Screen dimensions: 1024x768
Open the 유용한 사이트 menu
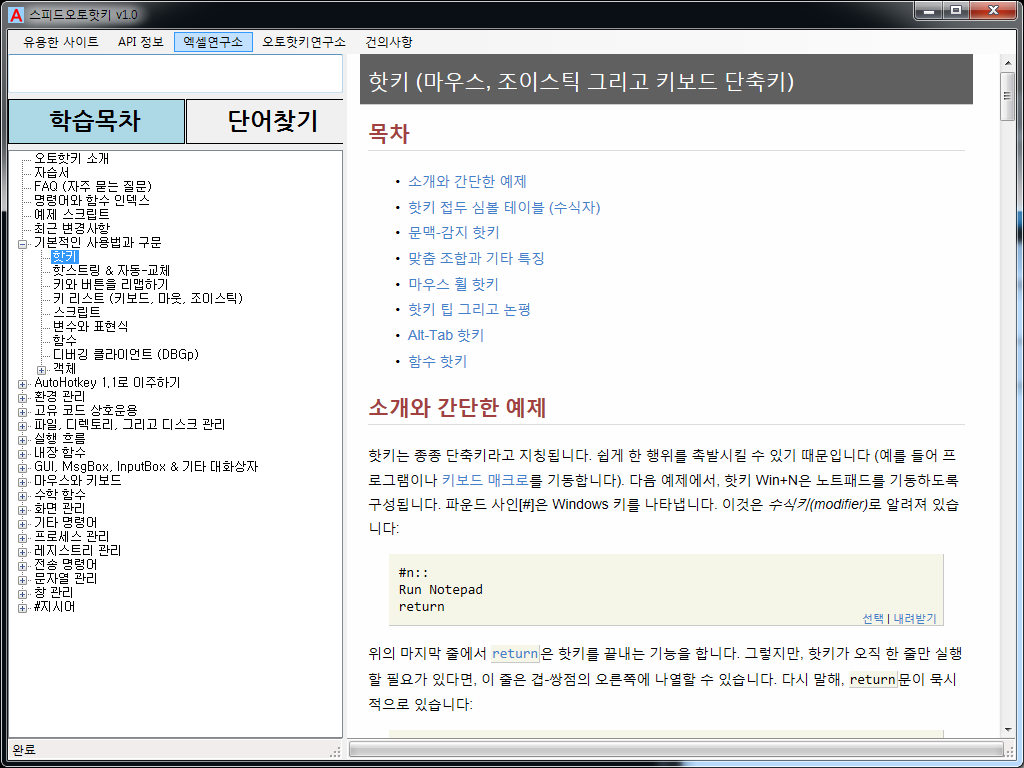pyautogui.click(x=61, y=42)
